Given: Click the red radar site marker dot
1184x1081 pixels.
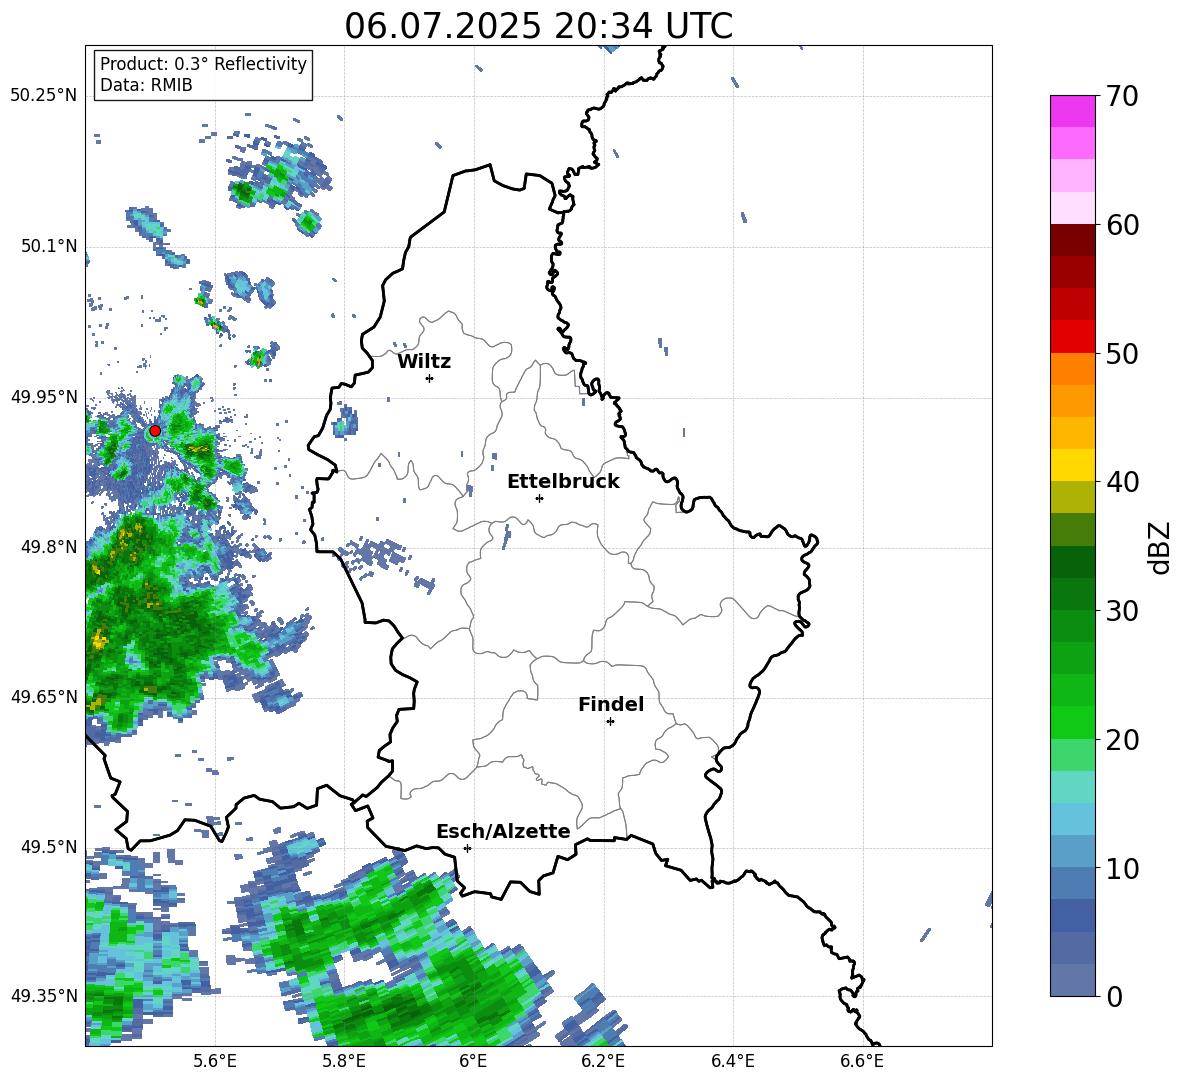Looking at the screenshot, I should point(155,431).
